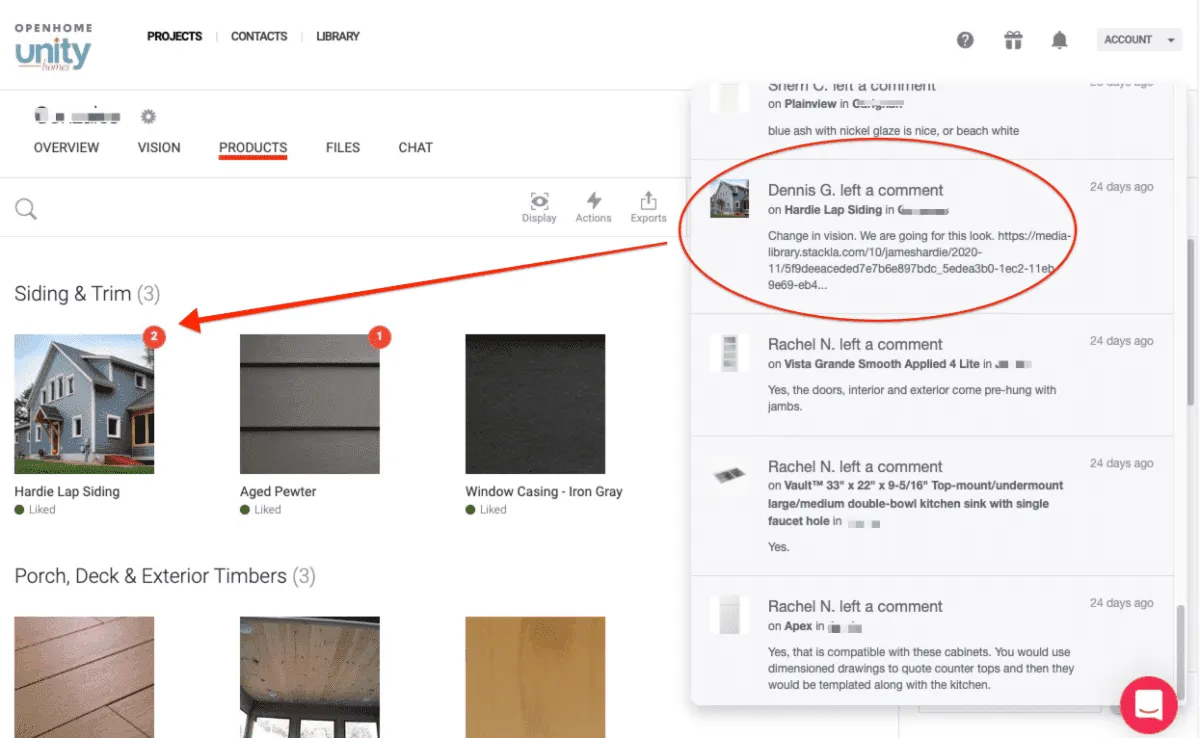Click sink thumbnail in Vault notification

click(x=729, y=476)
